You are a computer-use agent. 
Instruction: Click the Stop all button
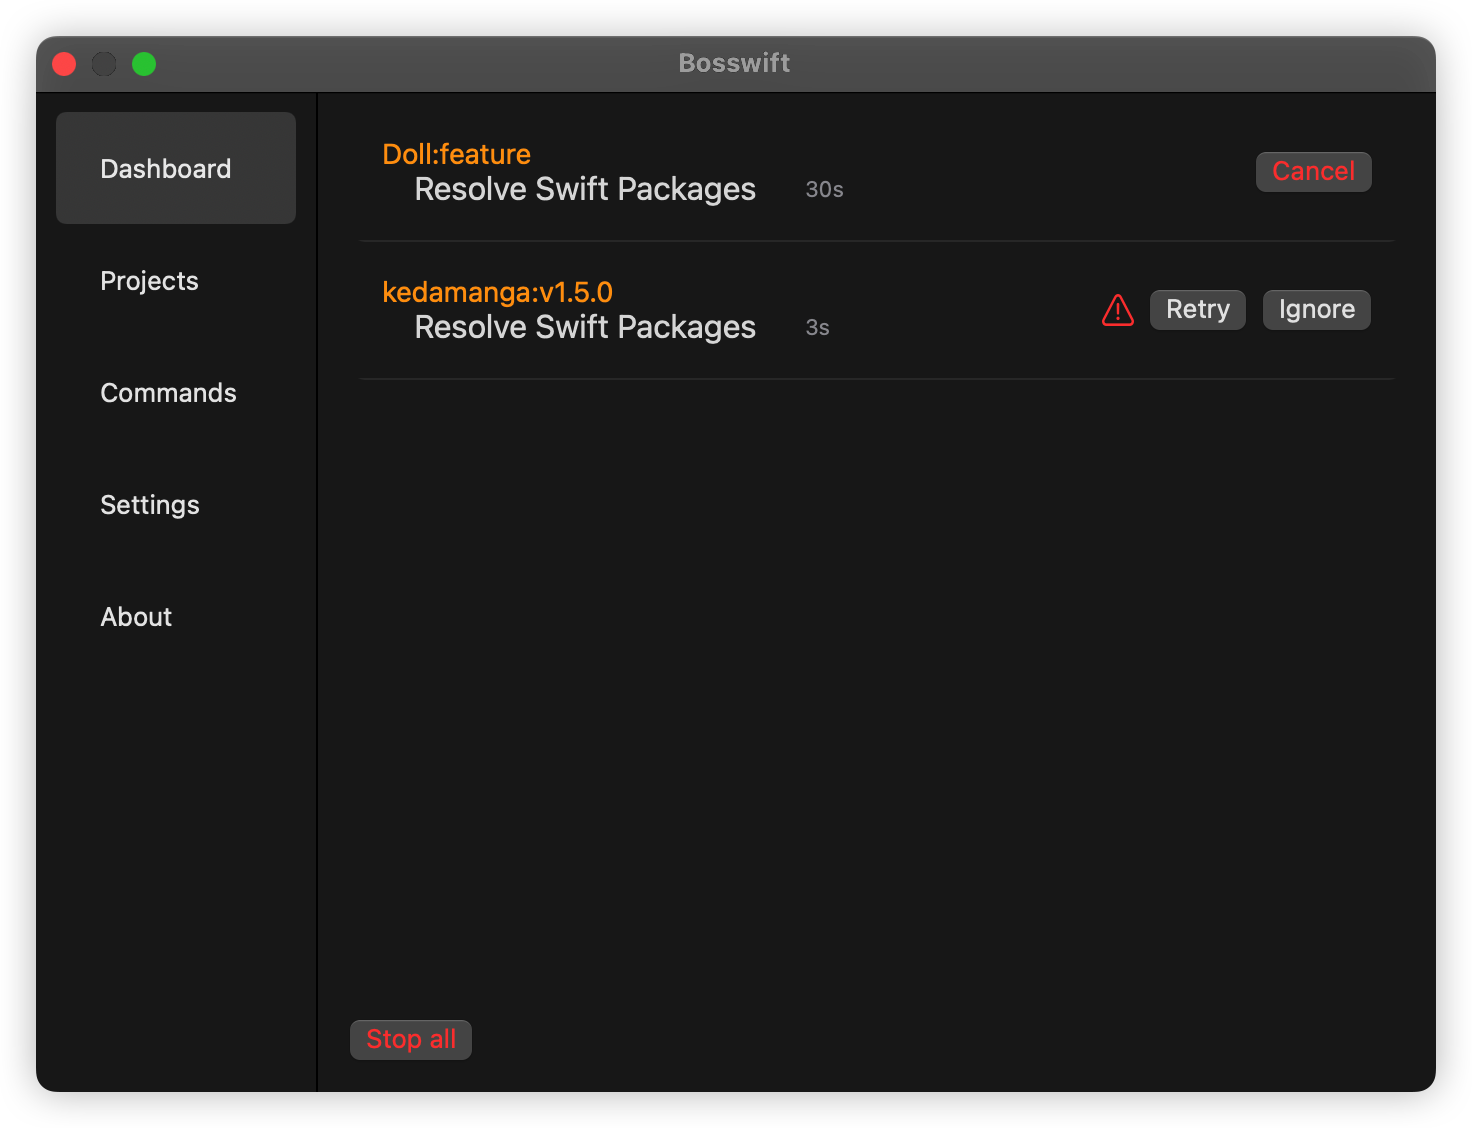[x=410, y=1039]
